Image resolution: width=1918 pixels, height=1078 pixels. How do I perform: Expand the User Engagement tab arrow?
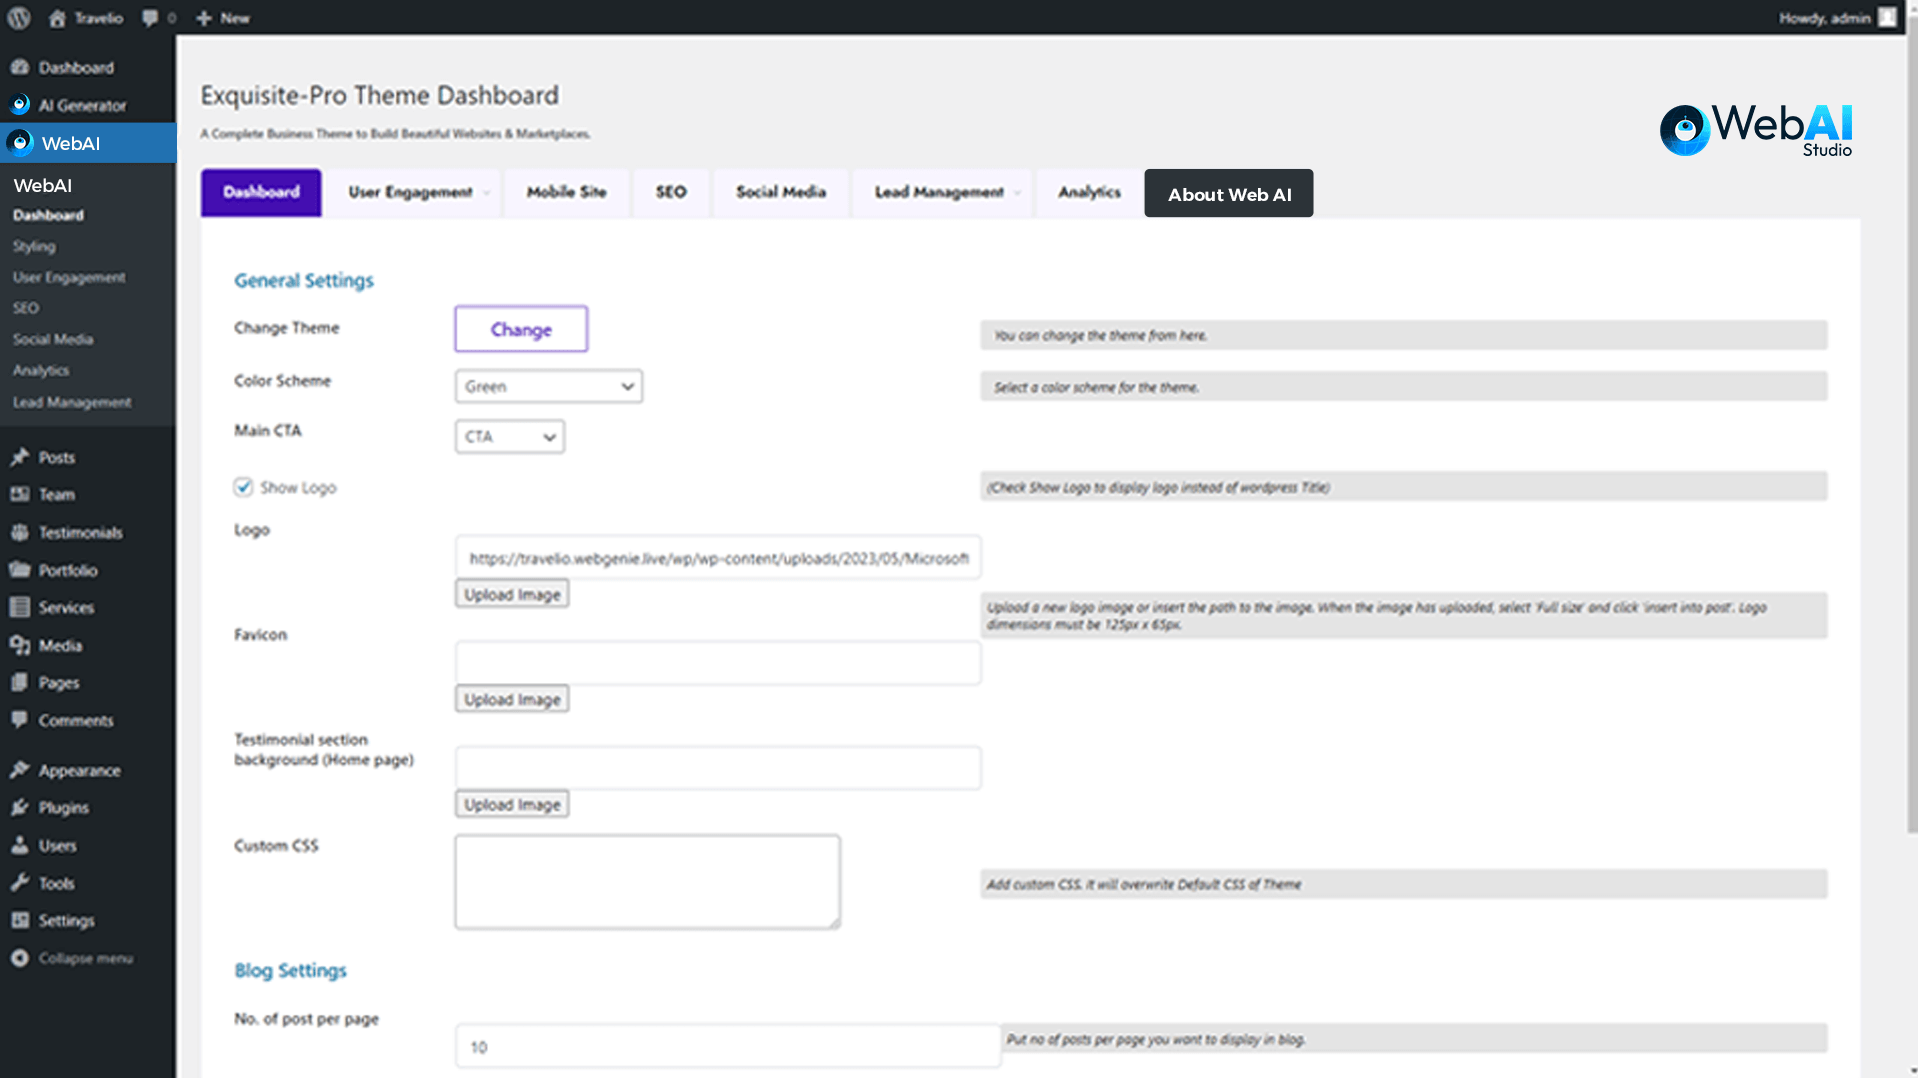pyautogui.click(x=486, y=193)
